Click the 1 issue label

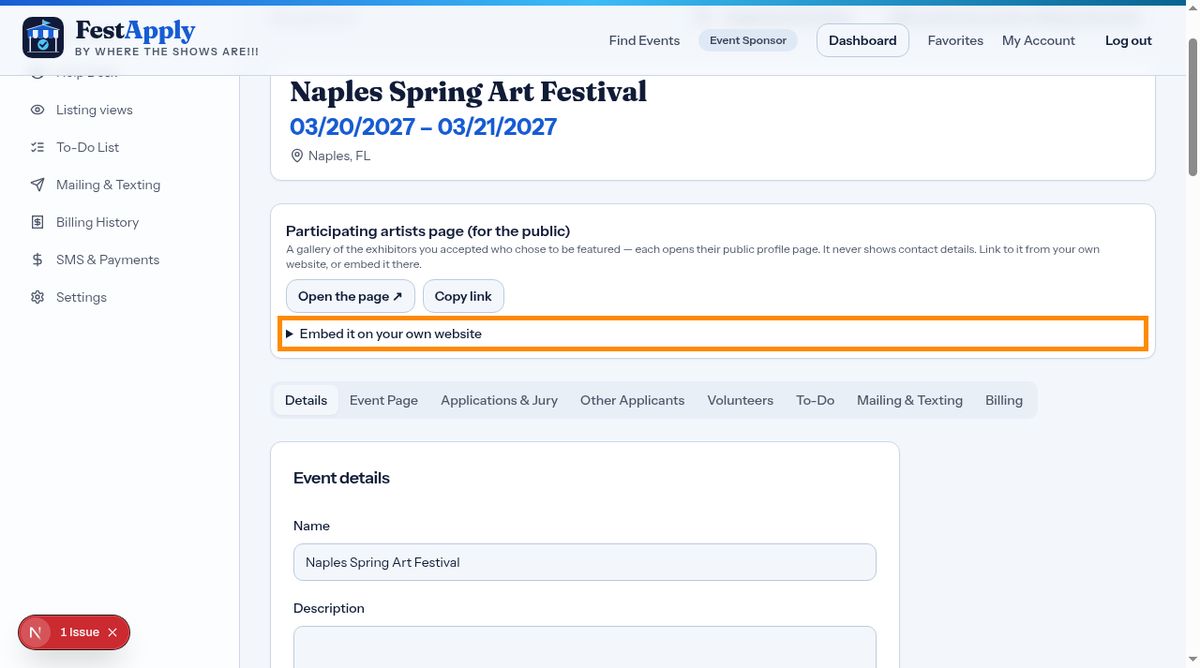pyautogui.click(x=80, y=632)
